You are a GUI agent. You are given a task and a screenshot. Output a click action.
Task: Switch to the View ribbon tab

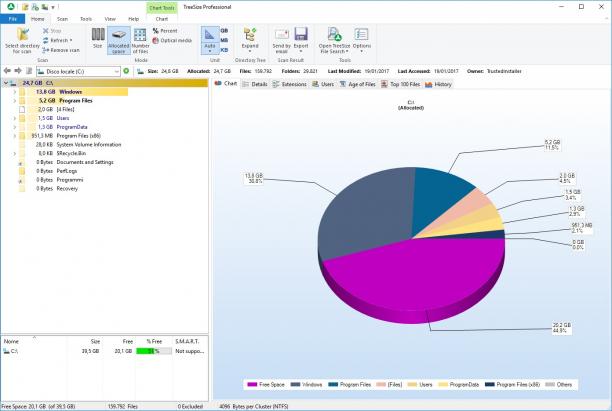[x=110, y=19]
